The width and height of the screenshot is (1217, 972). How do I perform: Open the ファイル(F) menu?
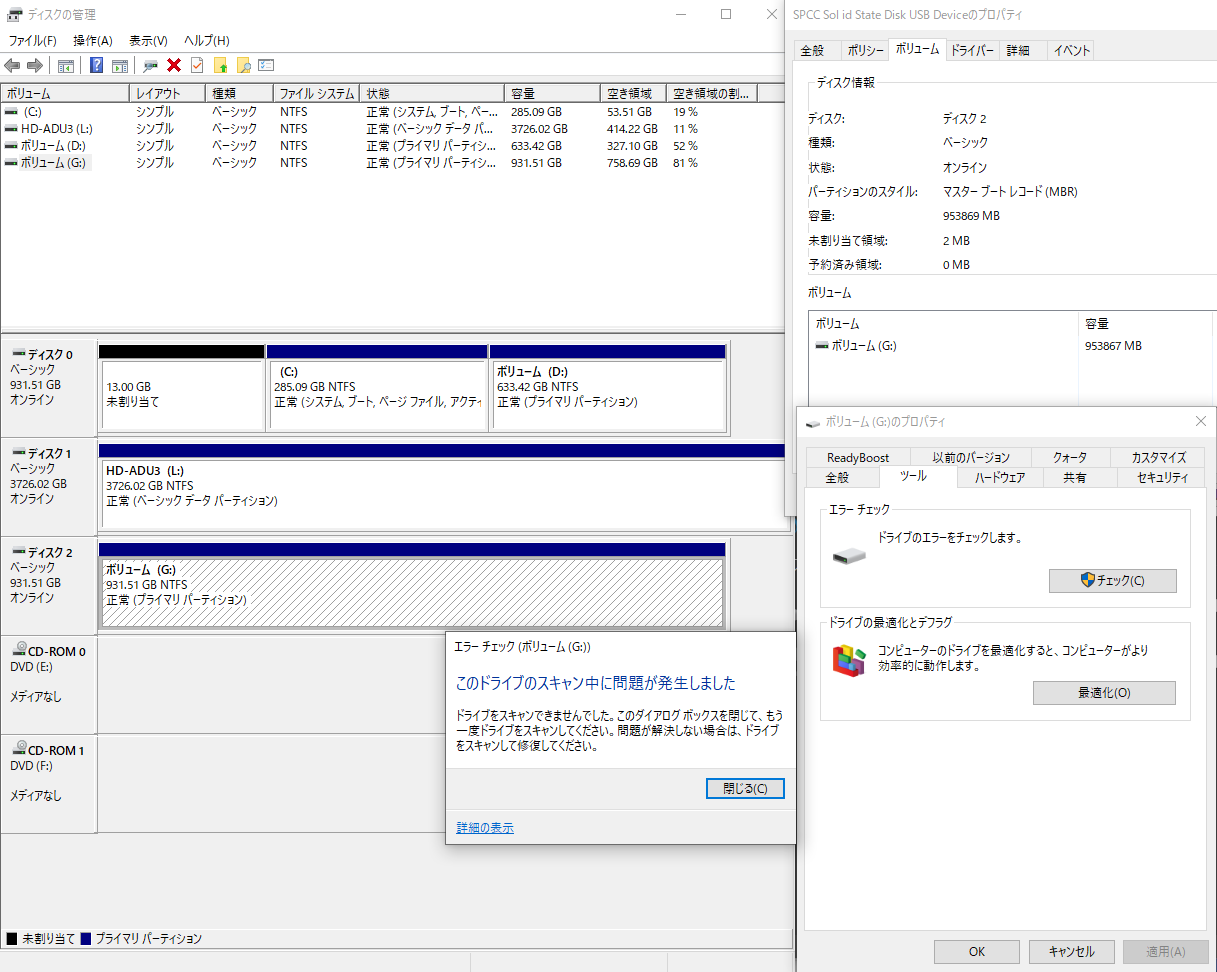(x=32, y=40)
